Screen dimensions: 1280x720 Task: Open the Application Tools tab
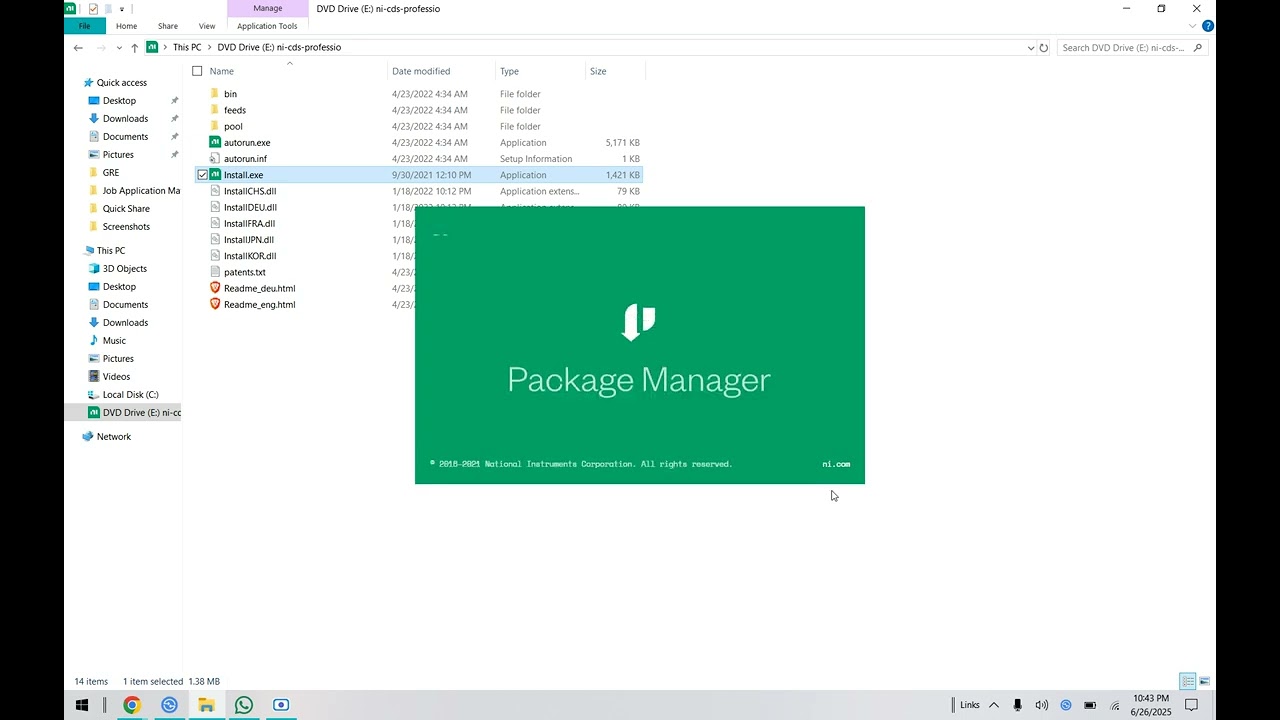267,26
